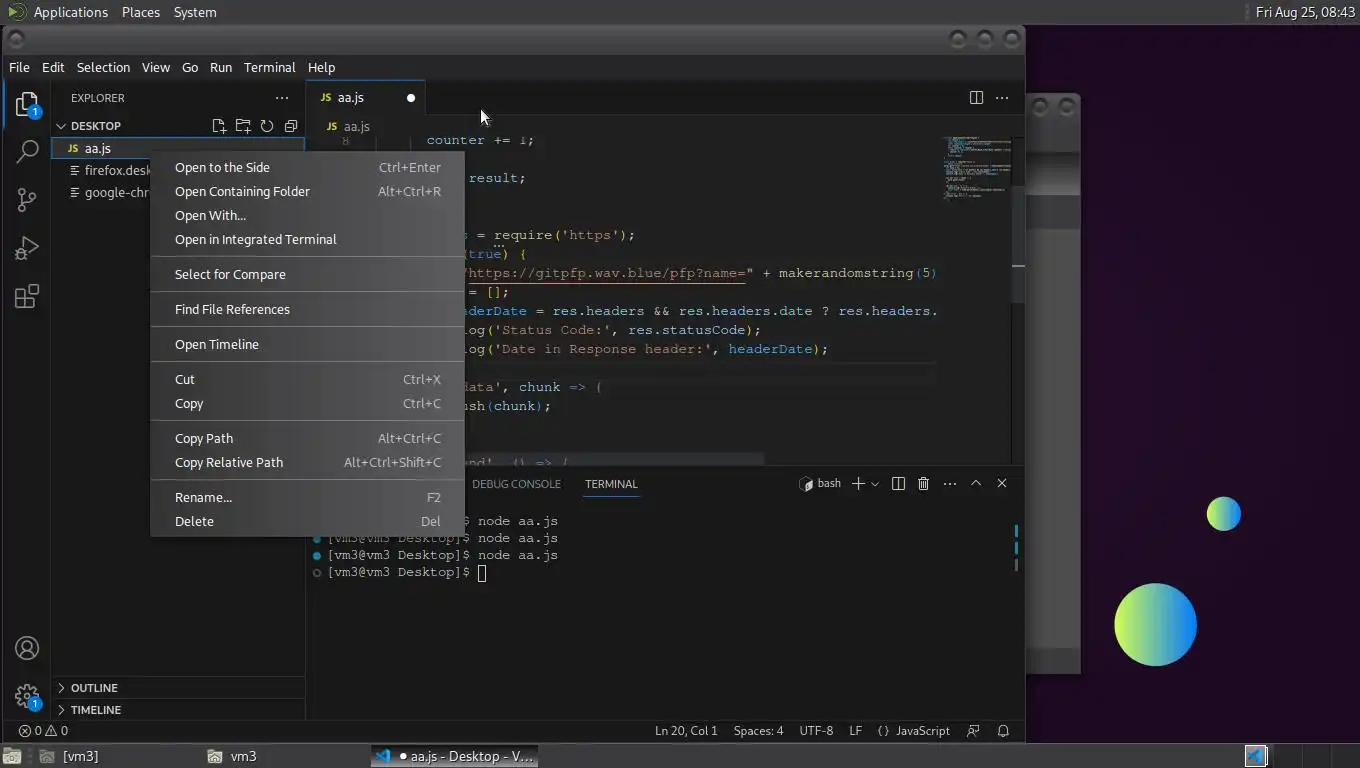The height and width of the screenshot is (768, 1360).
Task: Open notifications bell in status bar
Action: tap(1003, 731)
